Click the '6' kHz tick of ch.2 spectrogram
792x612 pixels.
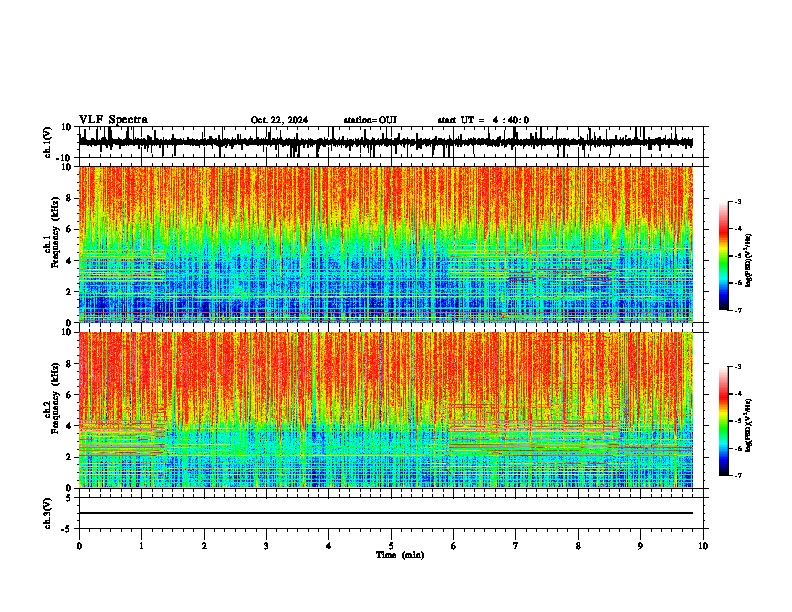click(x=69, y=395)
